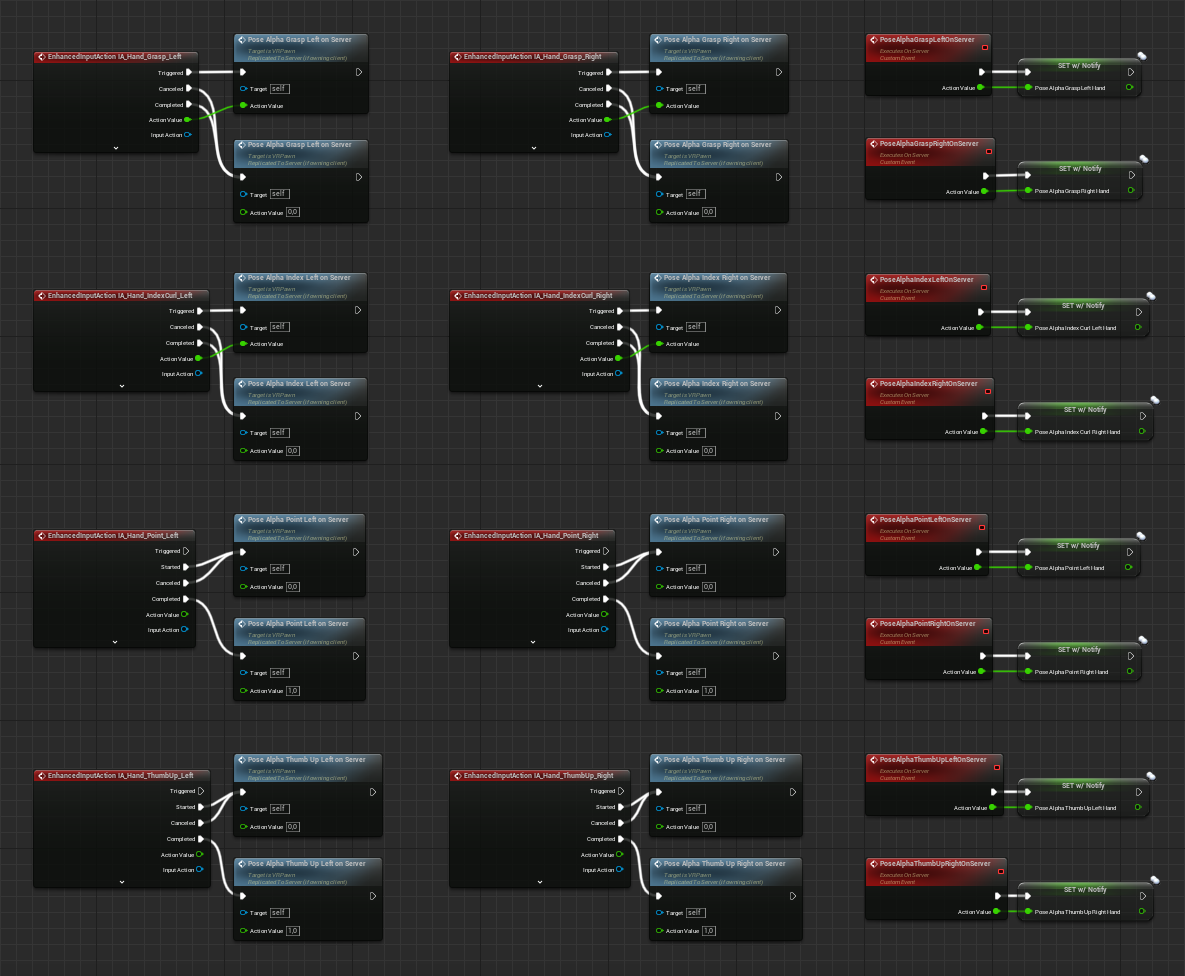The height and width of the screenshot is (976, 1185).
Task: Click Action Value 0.0 field on Pose Alpha Grasp Right node
Action: (708, 212)
